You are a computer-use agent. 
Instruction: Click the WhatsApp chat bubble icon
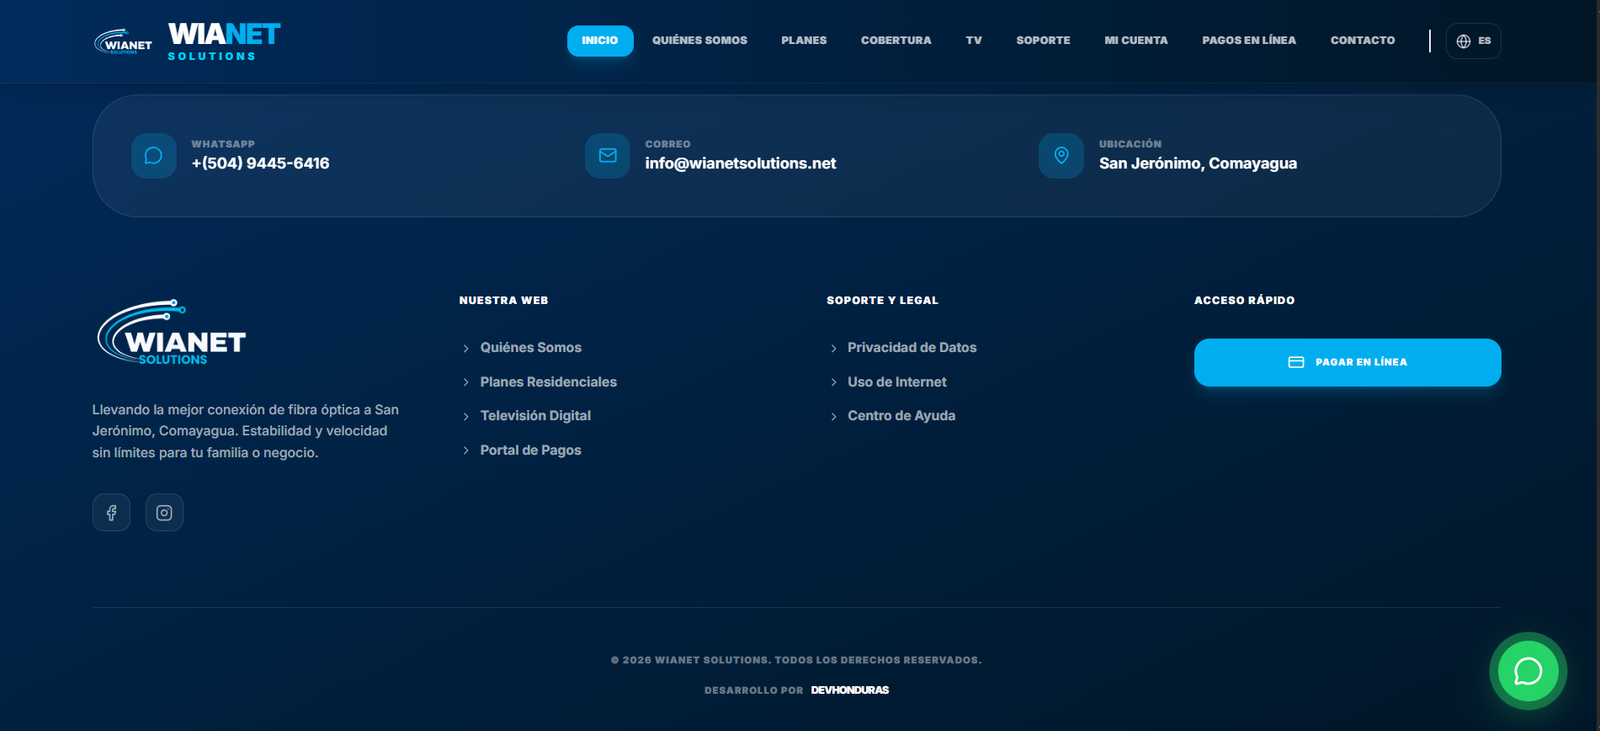pos(154,156)
